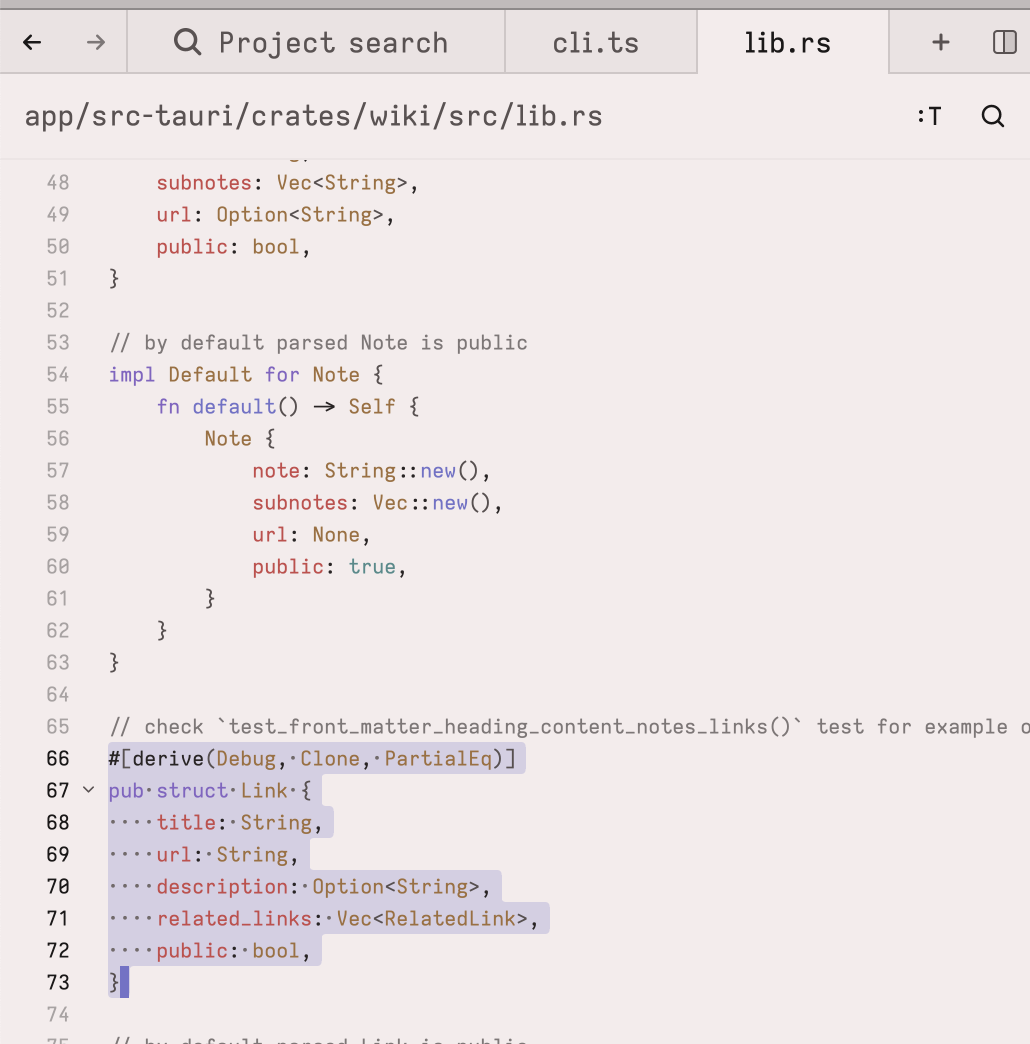Click 'Default' trait name on line 54
Image resolution: width=1030 pixels, height=1044 pixels.
coord(210,375)
